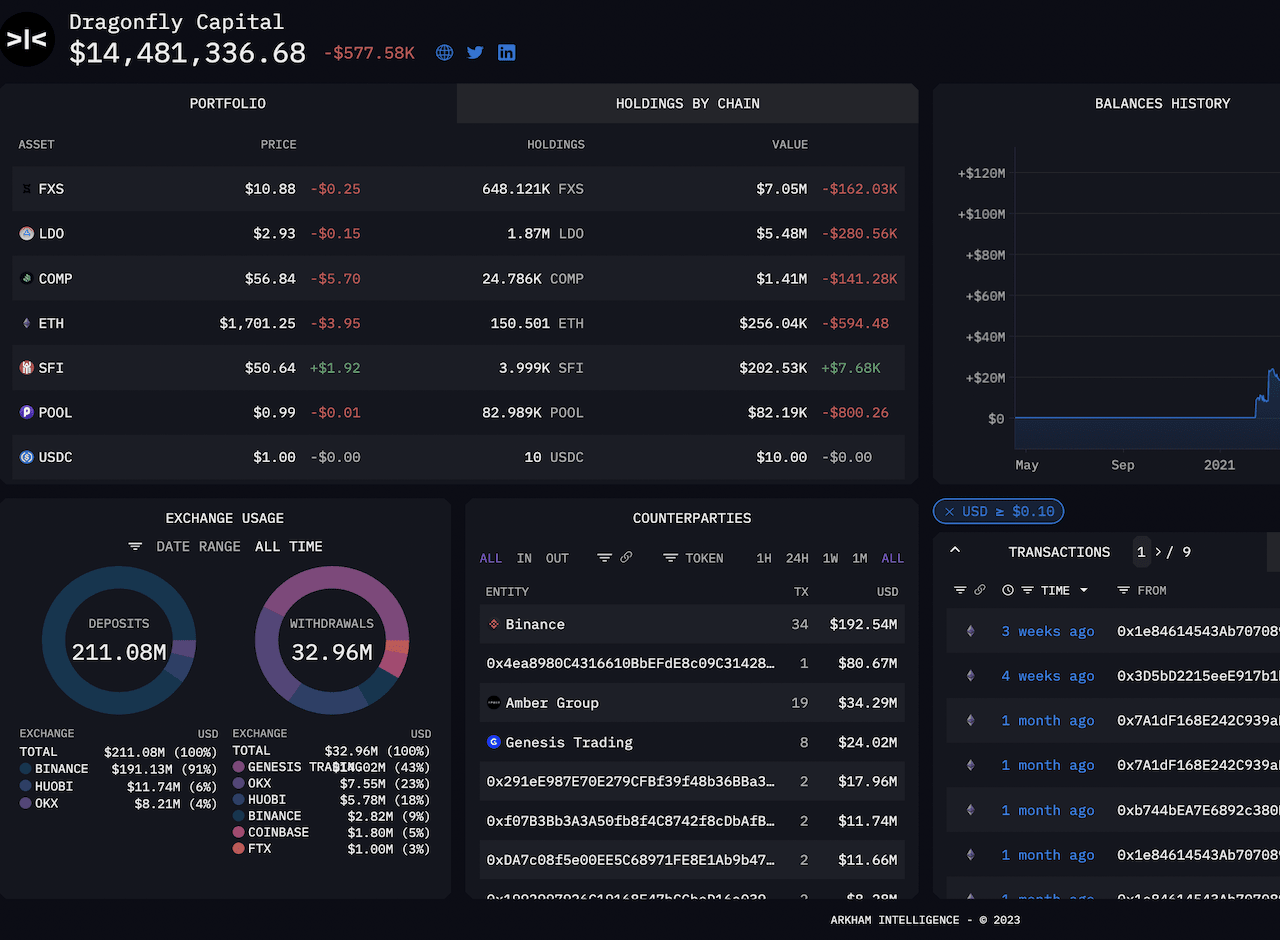Click the $1,701.25 ETH price
The width and height of the screenshot is (1280, 940).
258,323
